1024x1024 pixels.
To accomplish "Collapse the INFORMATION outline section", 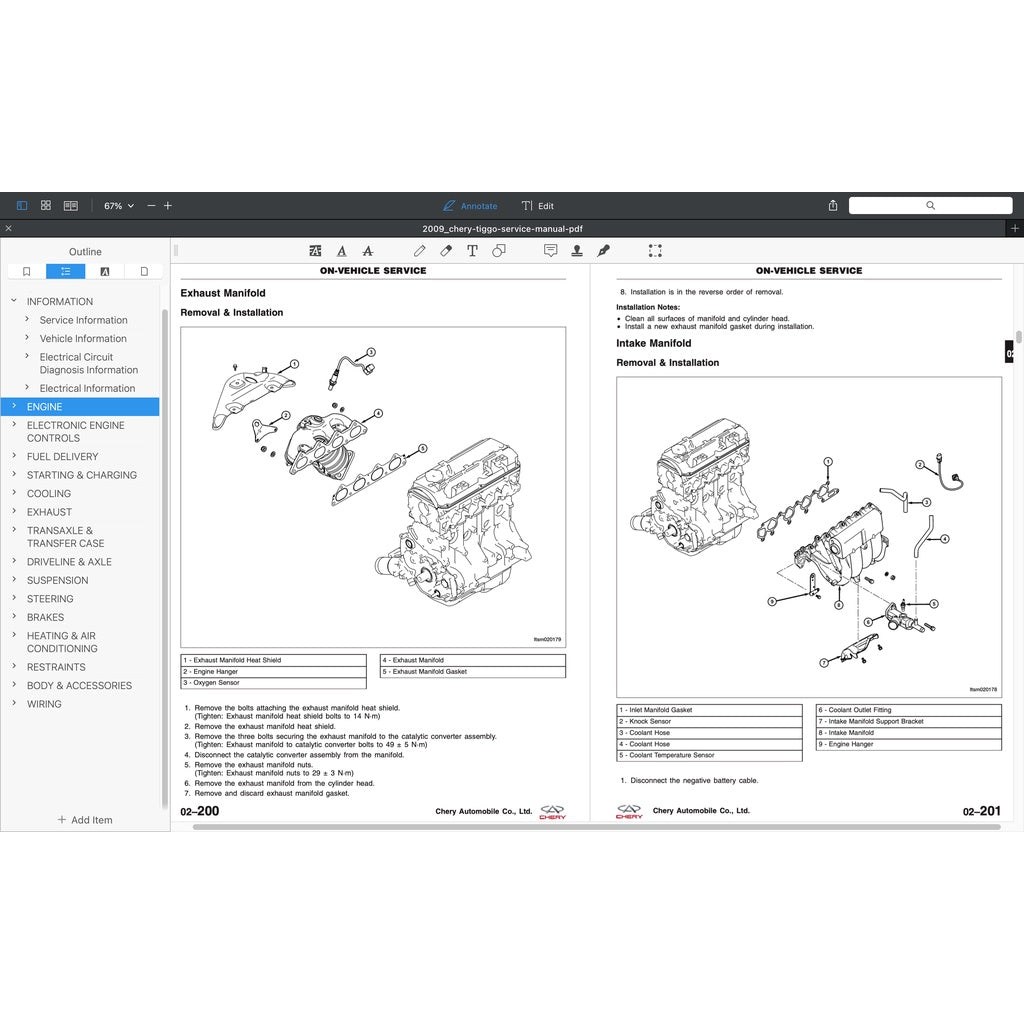I will pos(12,301).
